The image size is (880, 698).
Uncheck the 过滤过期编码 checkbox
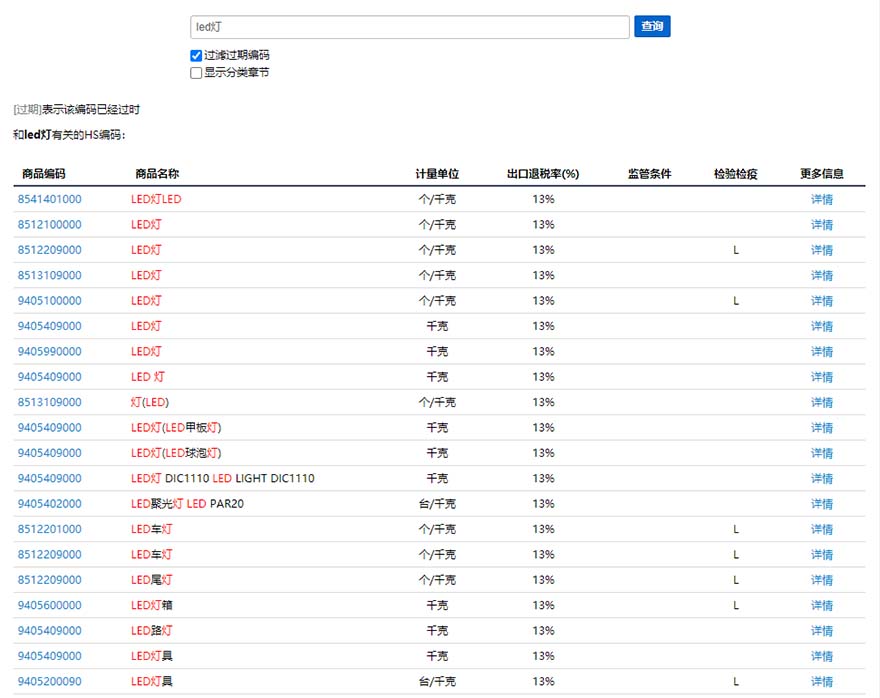[195, 56]
